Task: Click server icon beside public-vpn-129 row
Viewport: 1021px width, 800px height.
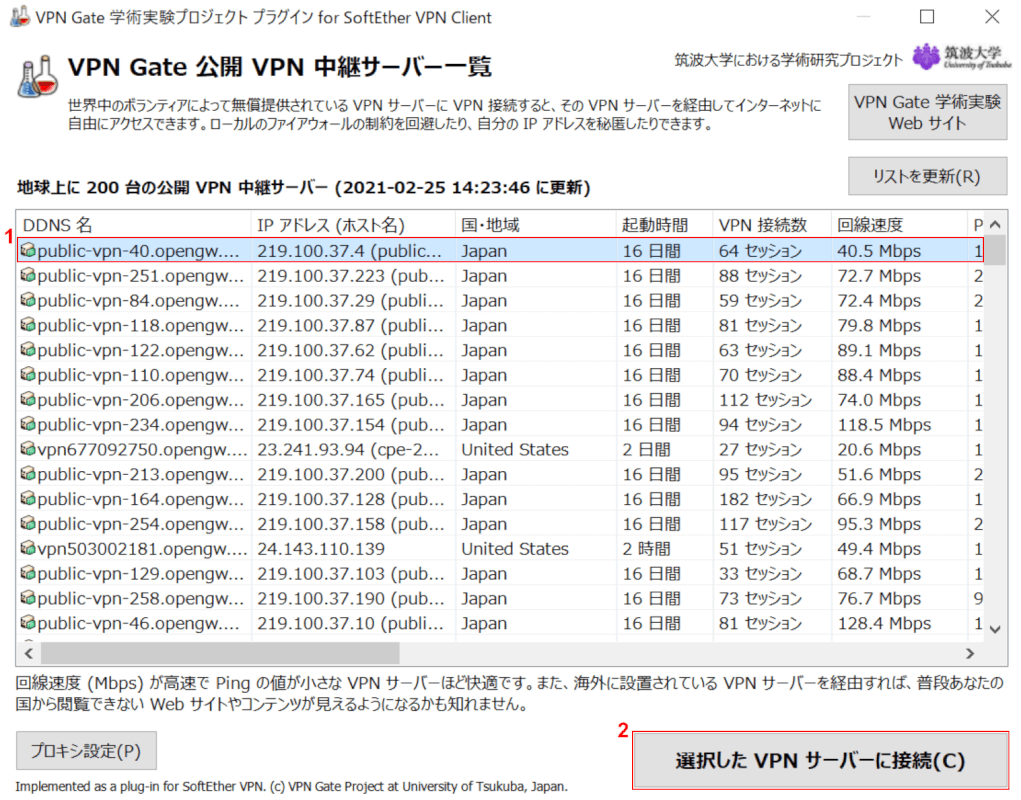Action: point(28,574)
